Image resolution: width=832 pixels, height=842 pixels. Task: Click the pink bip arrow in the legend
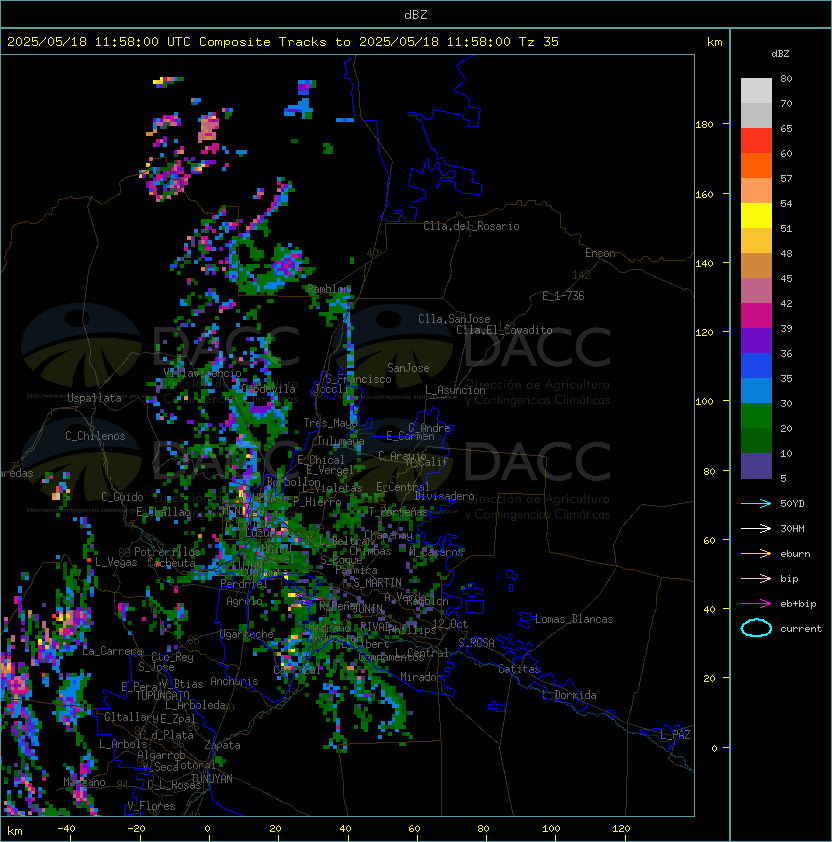[x=756, y=578]
